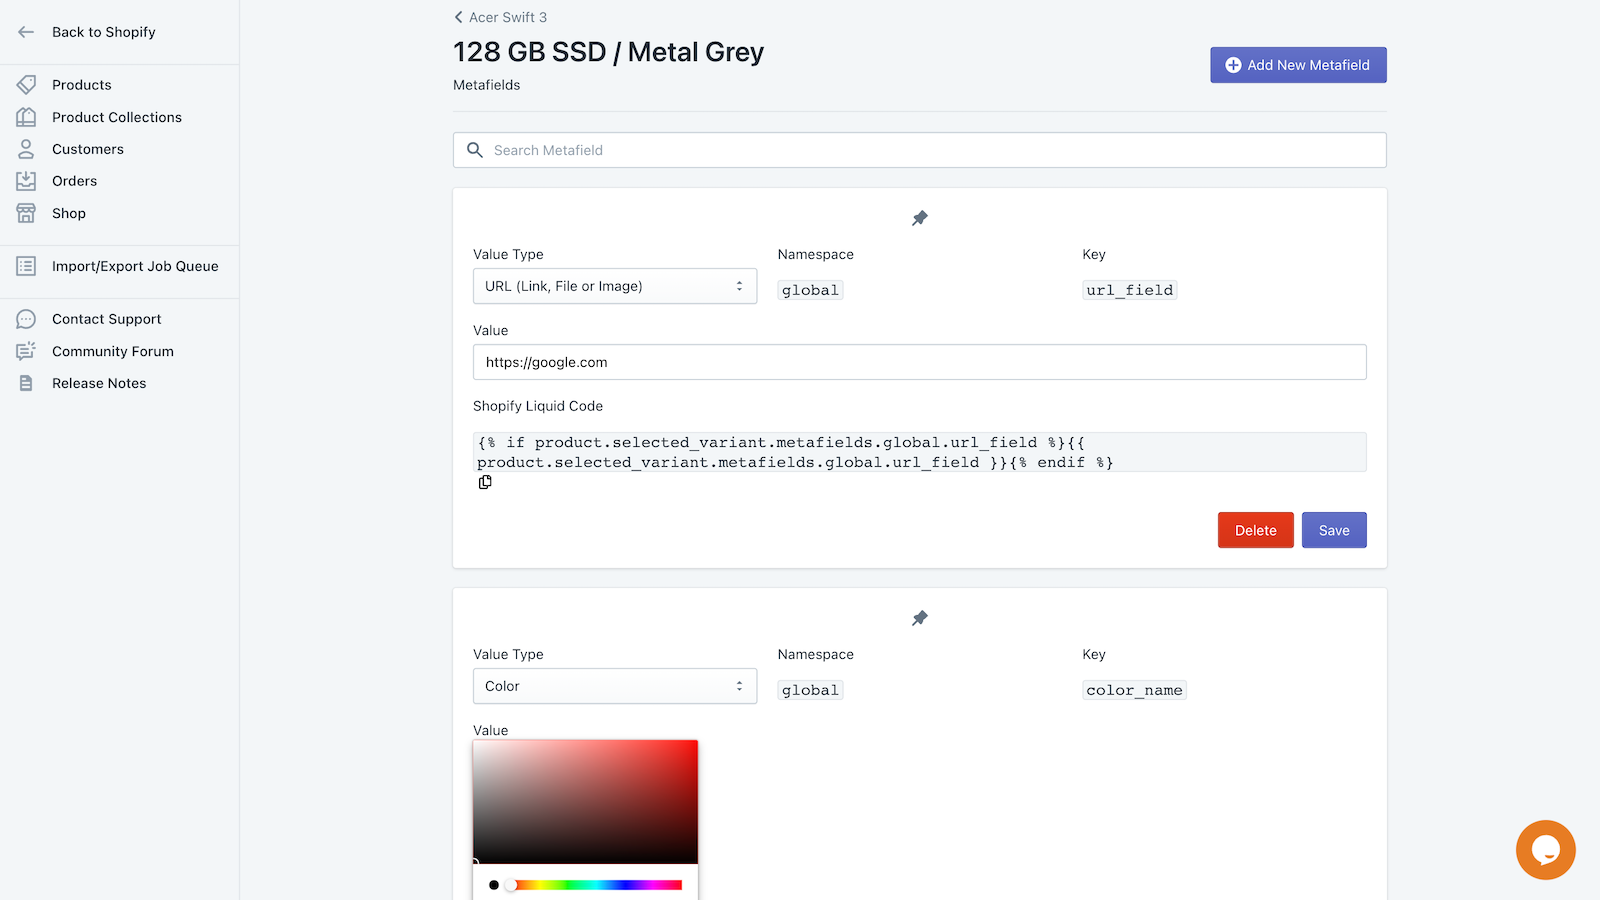This screenshot has width=1600, height=900.
Task: Delete the url_field metafield
Action: click(x=1255, y=530)
